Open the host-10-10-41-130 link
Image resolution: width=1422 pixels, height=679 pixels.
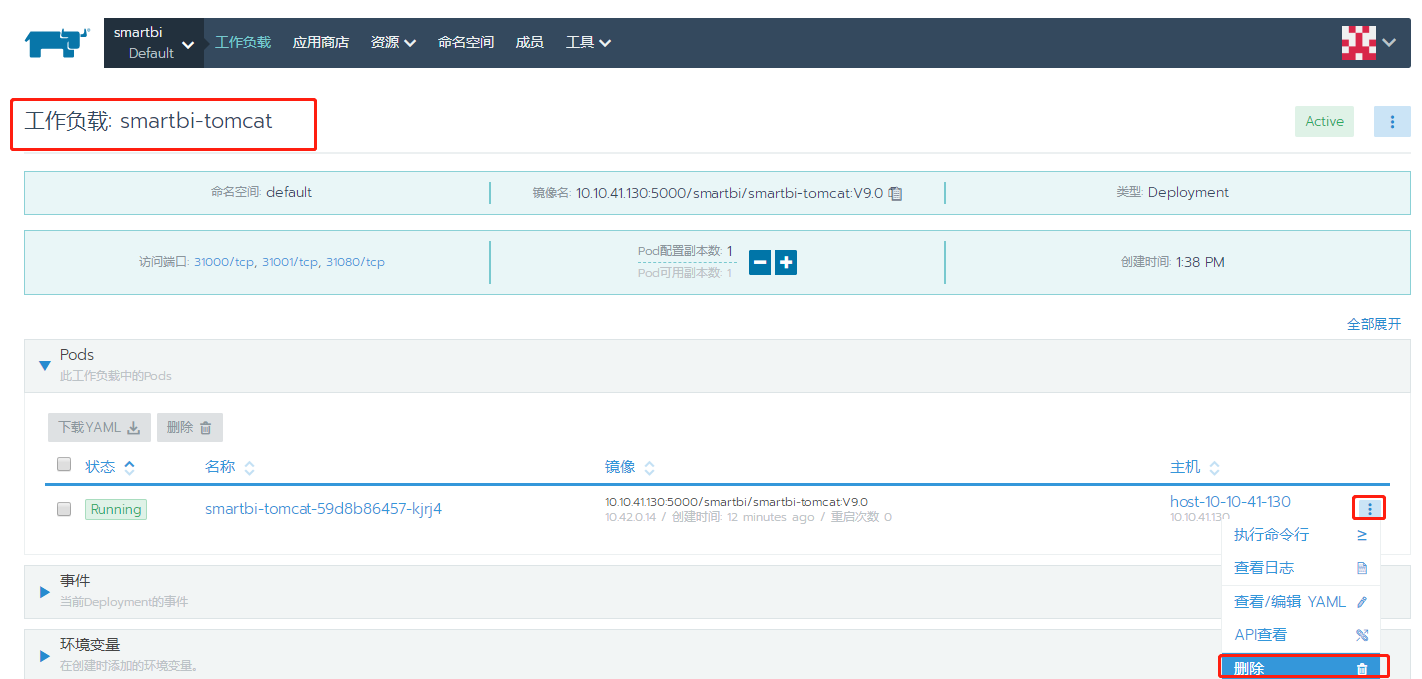pyautogui.click(x=1230, y=501)
